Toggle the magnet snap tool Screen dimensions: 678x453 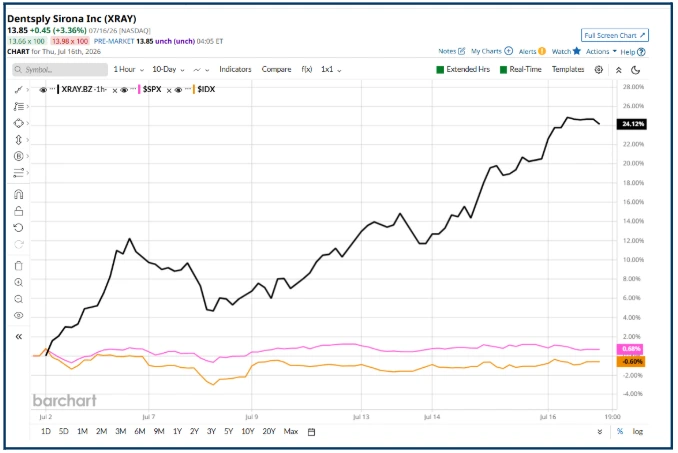(x=19, y=194)
